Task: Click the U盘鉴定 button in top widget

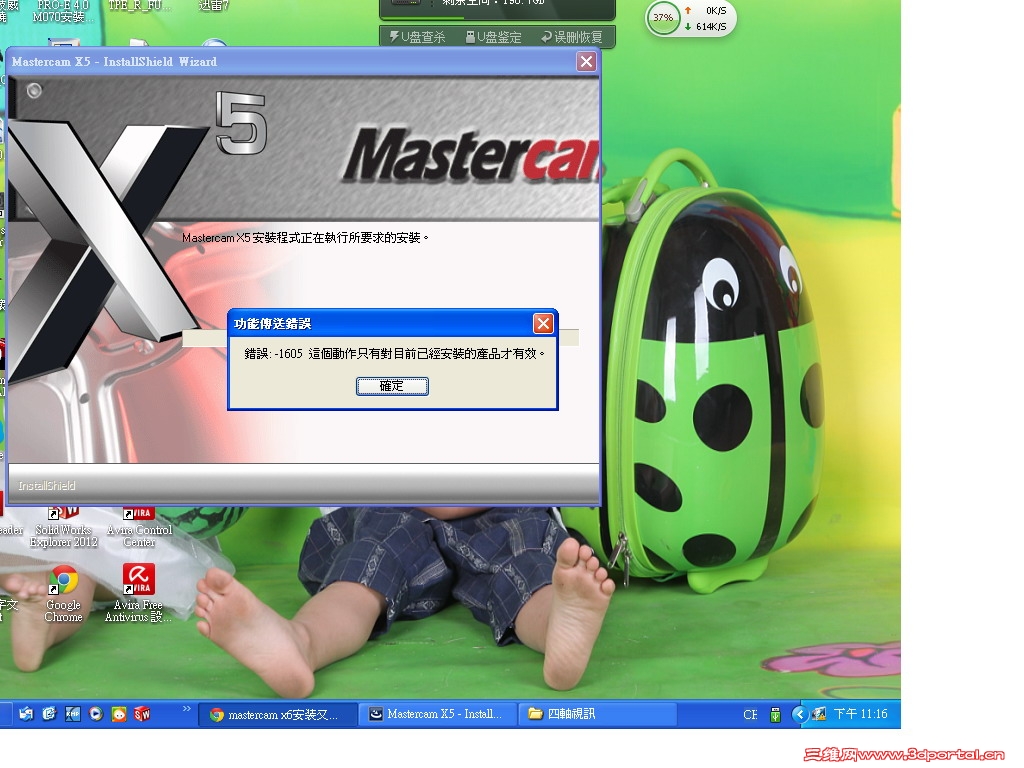Action: point(494,37)
